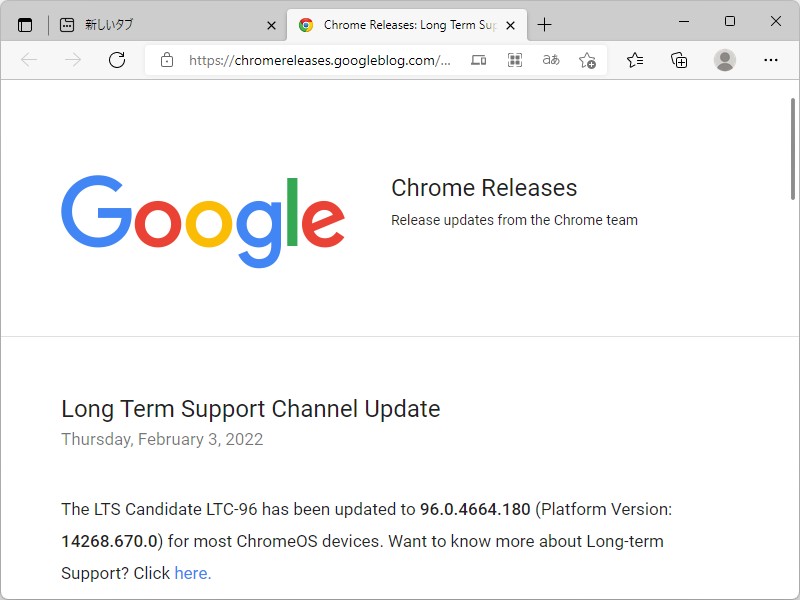Open the 'Long Term Support Channel Update' post
800x600 pixels.
[250, 409]
